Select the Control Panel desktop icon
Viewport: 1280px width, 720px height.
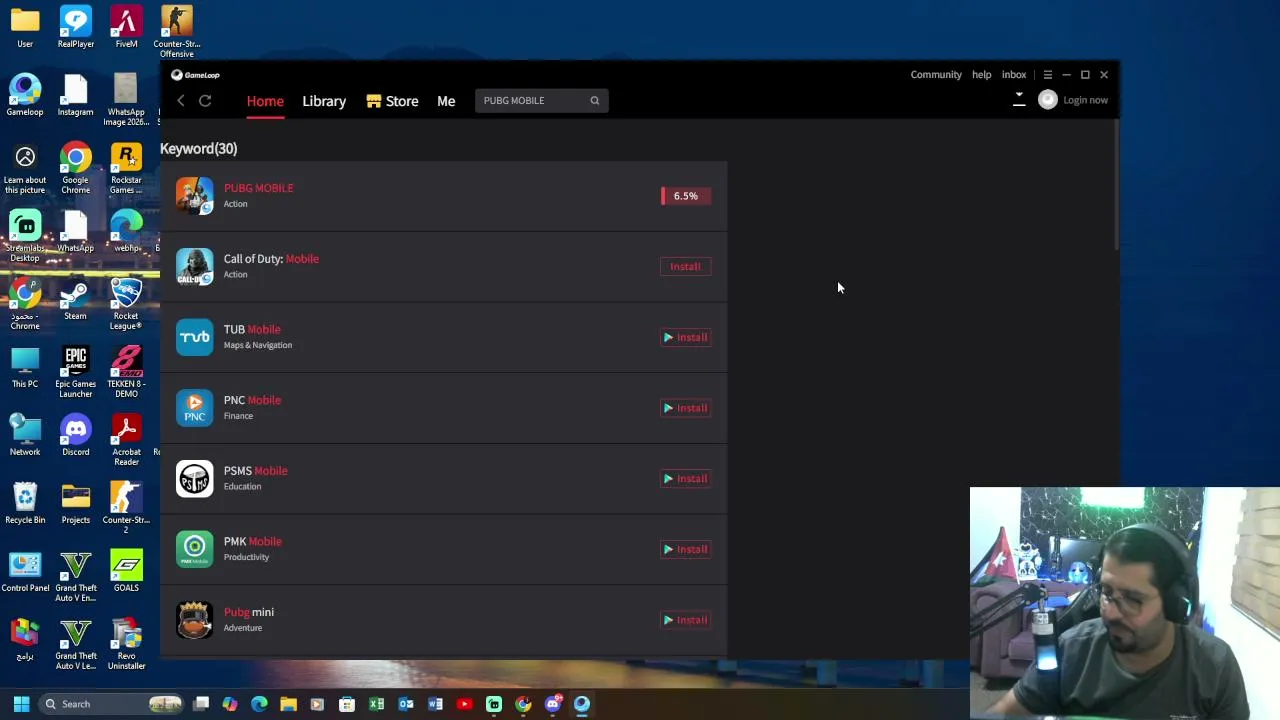(x=25, y=572)
